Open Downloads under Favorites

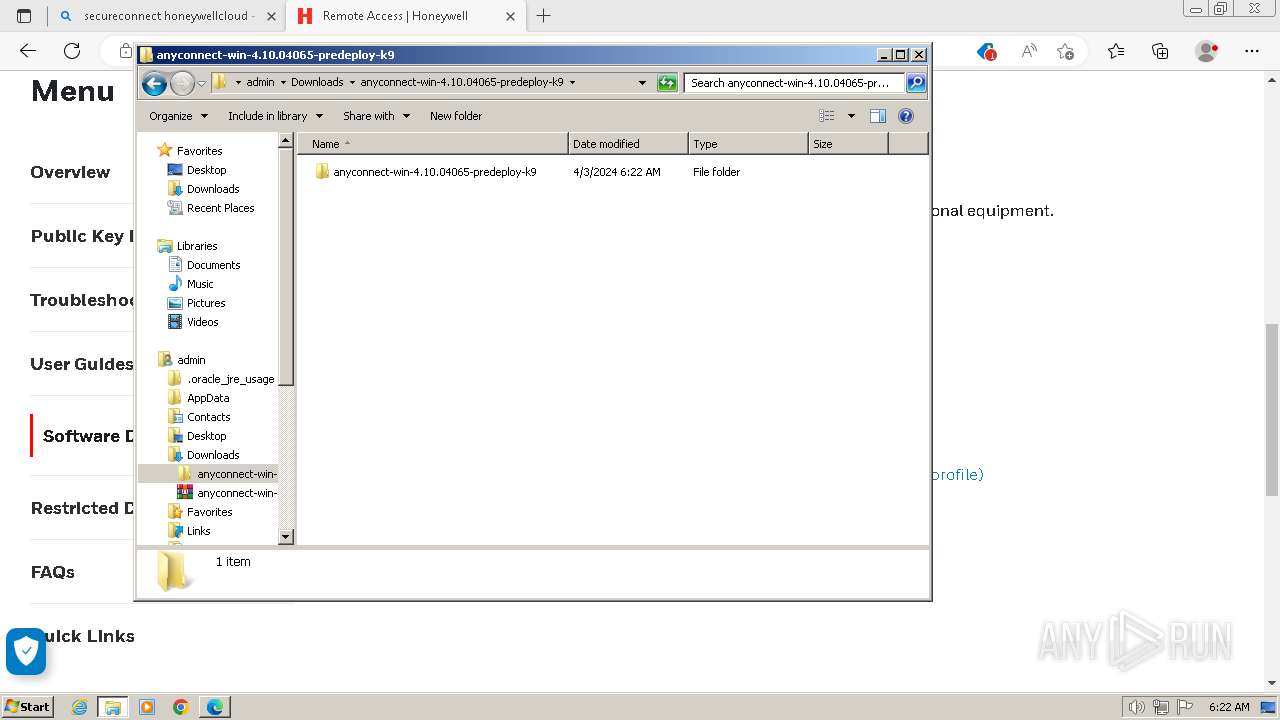(x=213, y=189)
